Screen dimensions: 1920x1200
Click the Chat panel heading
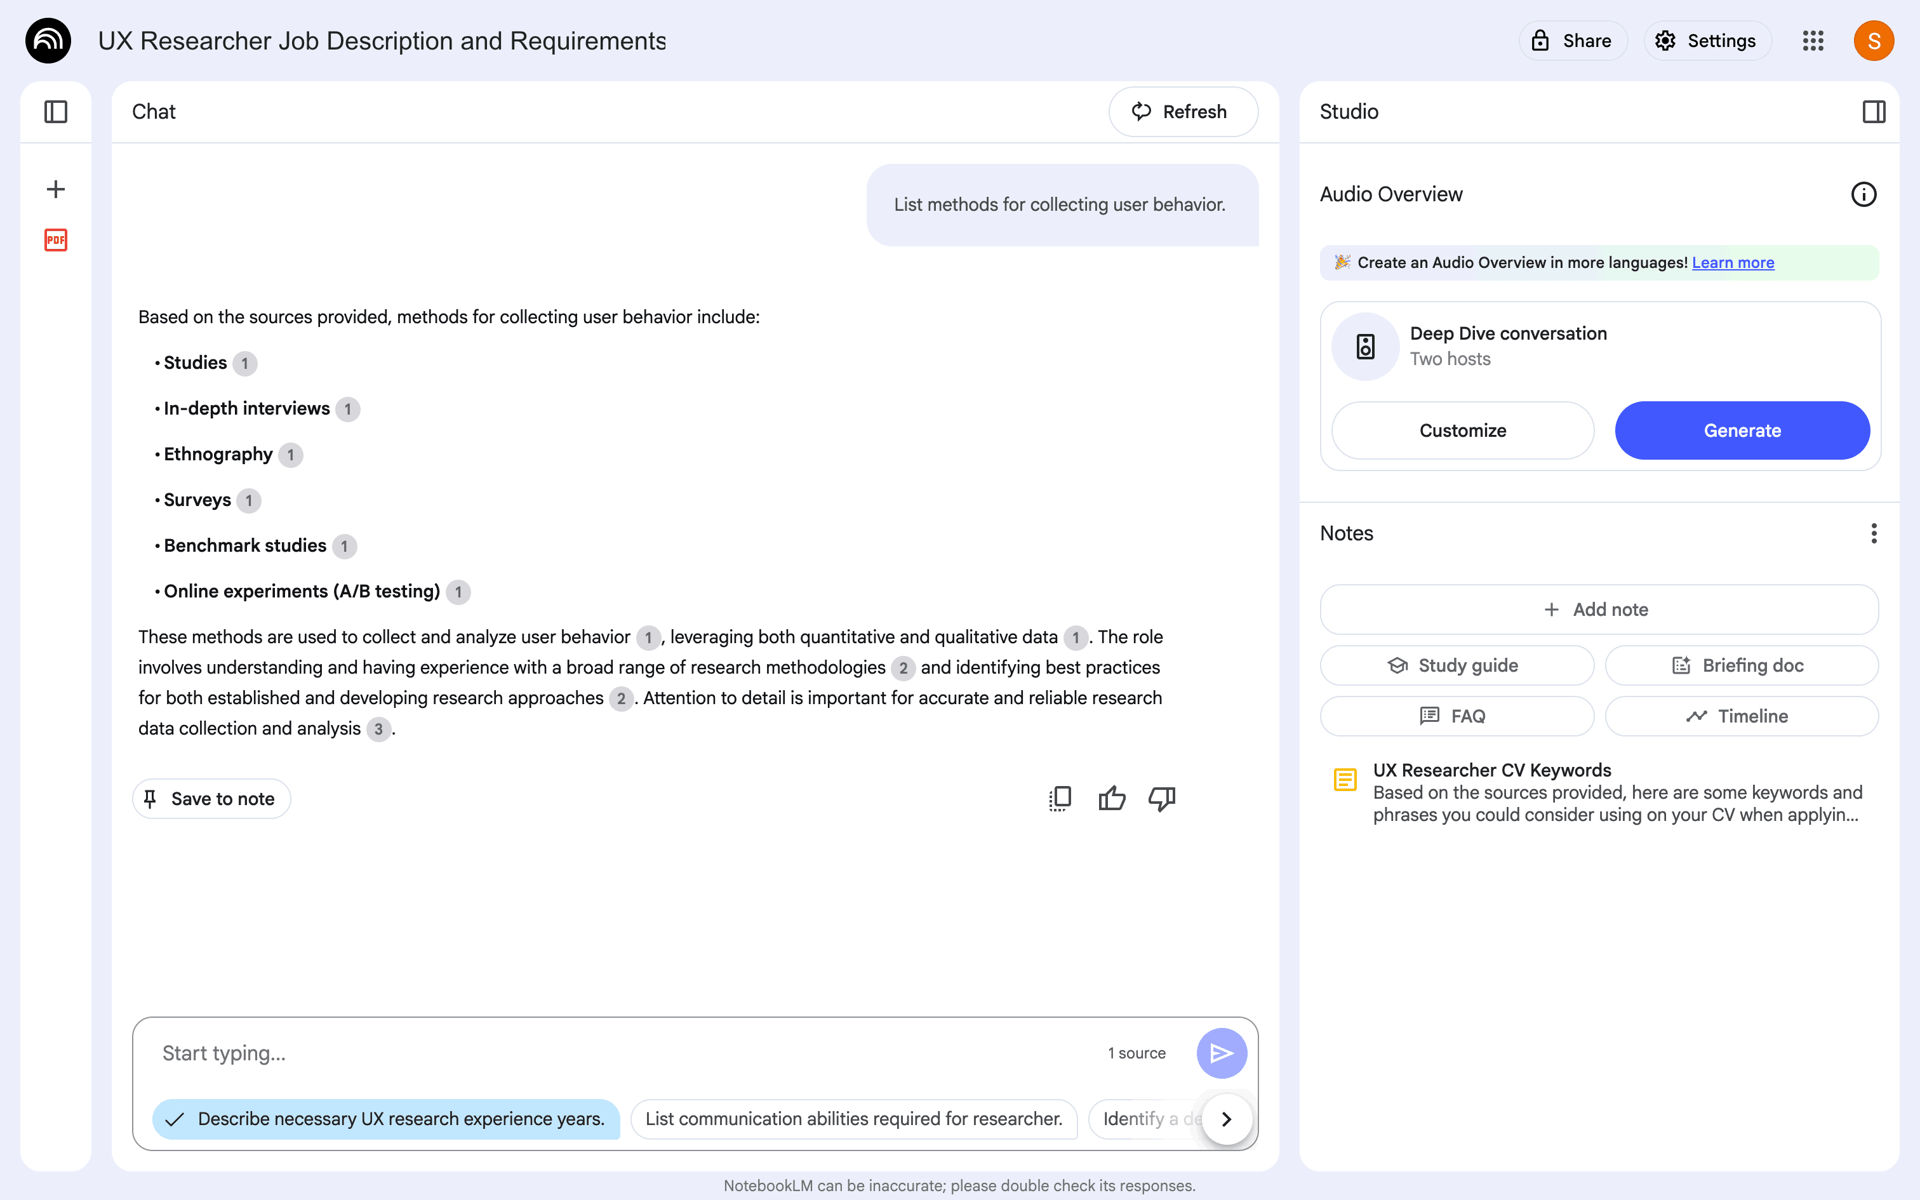point(154,112)
